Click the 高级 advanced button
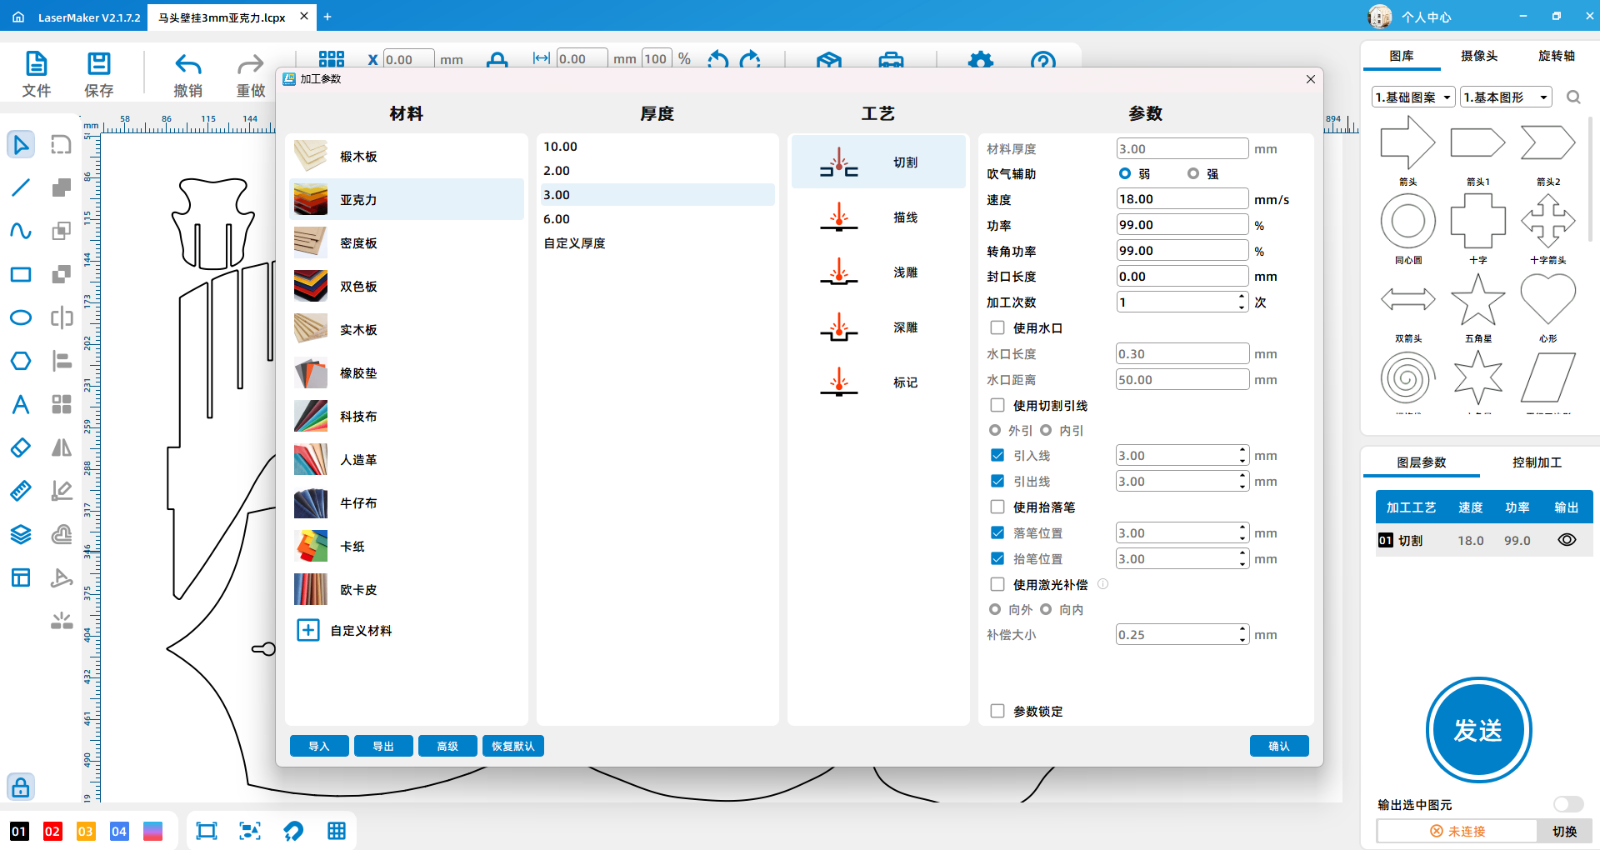 (x=447, y=746)
